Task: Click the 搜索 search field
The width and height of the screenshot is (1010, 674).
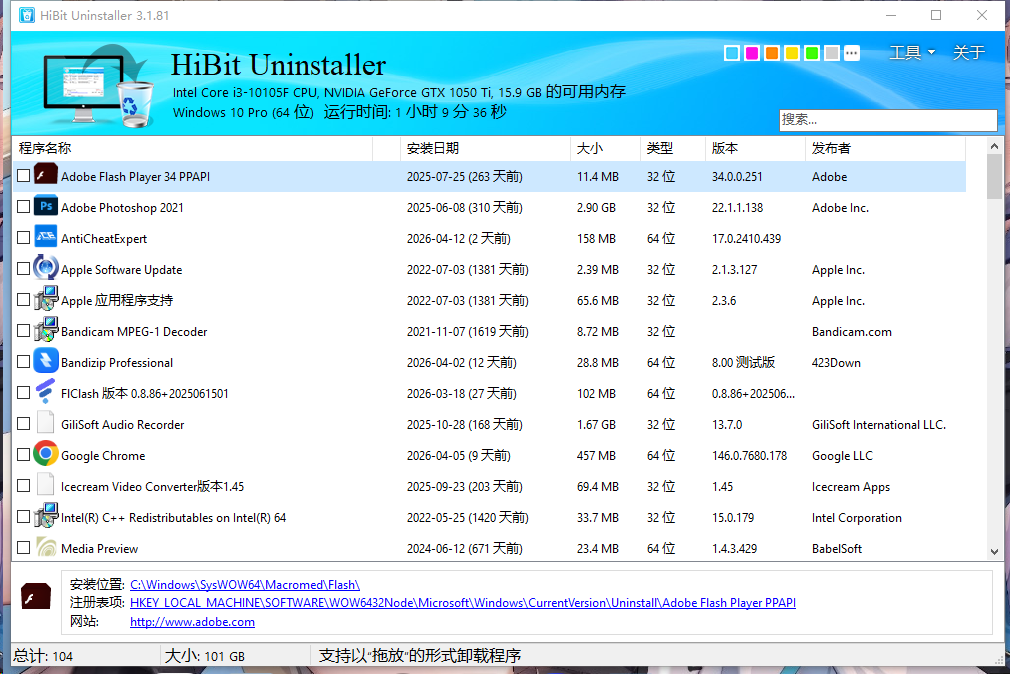Action: 888,120
